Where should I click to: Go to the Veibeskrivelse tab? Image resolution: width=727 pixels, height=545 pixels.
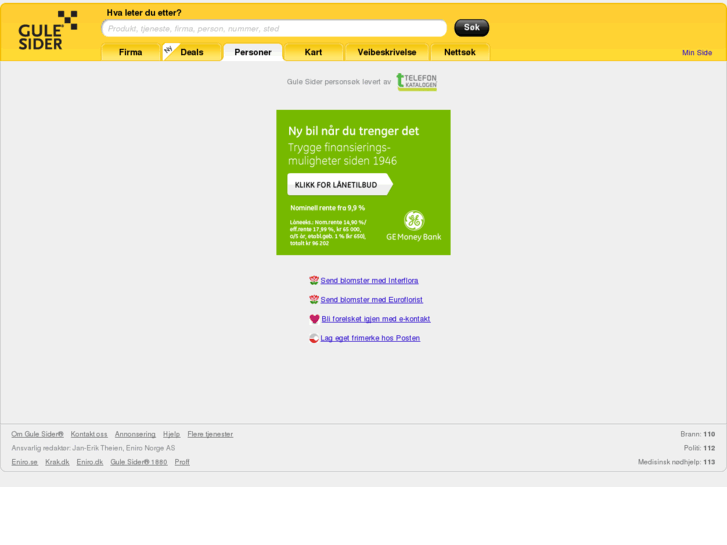pos(387,52)
